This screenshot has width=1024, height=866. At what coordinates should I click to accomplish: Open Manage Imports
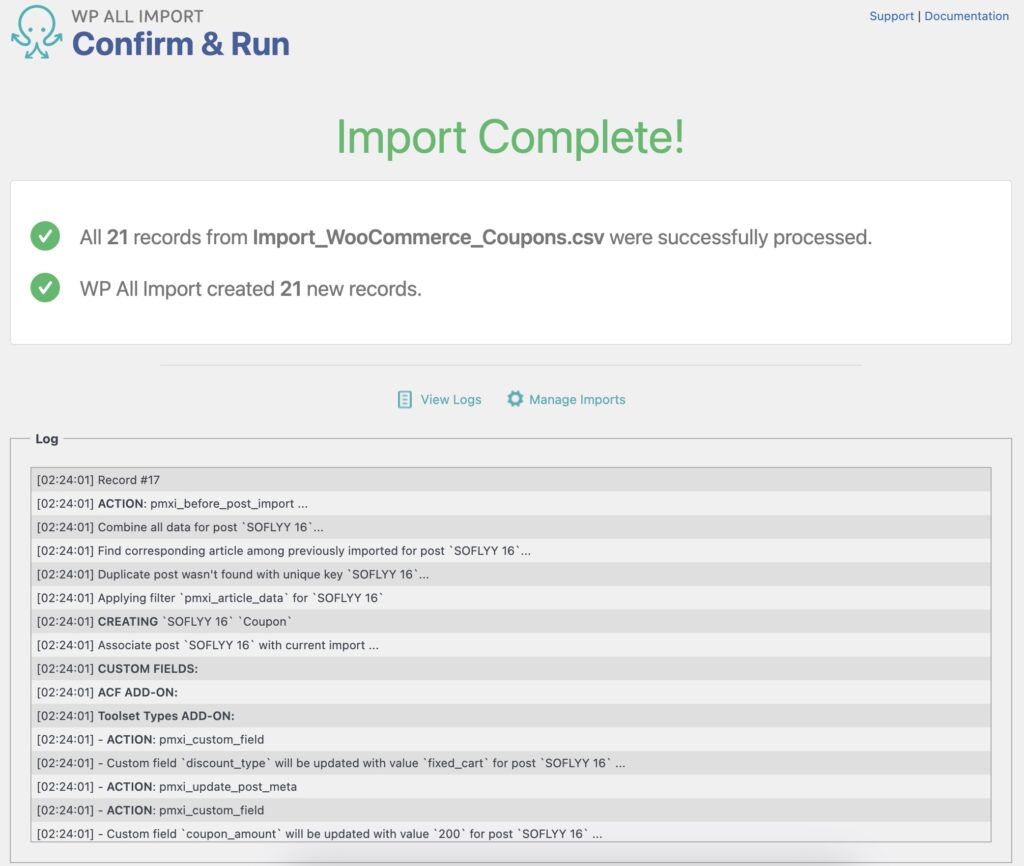coord(577,398)
